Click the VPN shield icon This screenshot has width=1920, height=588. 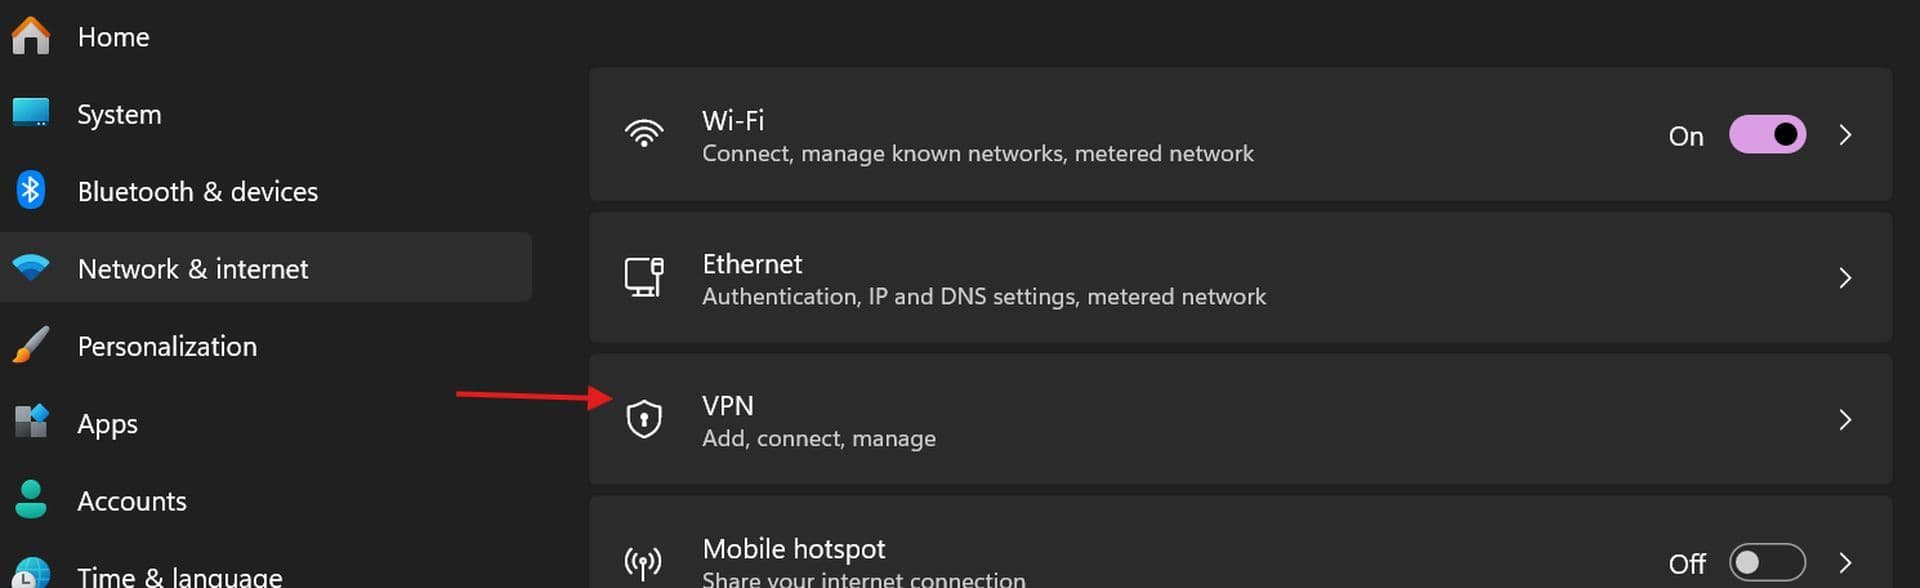pyautogui.click(x=644, y=419)
